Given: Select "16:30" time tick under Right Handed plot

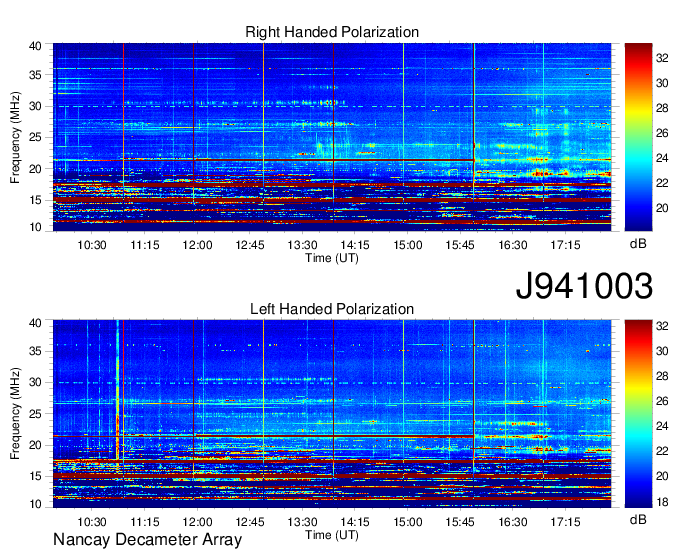Looking at the screenshot, I should tap(513, 245).
